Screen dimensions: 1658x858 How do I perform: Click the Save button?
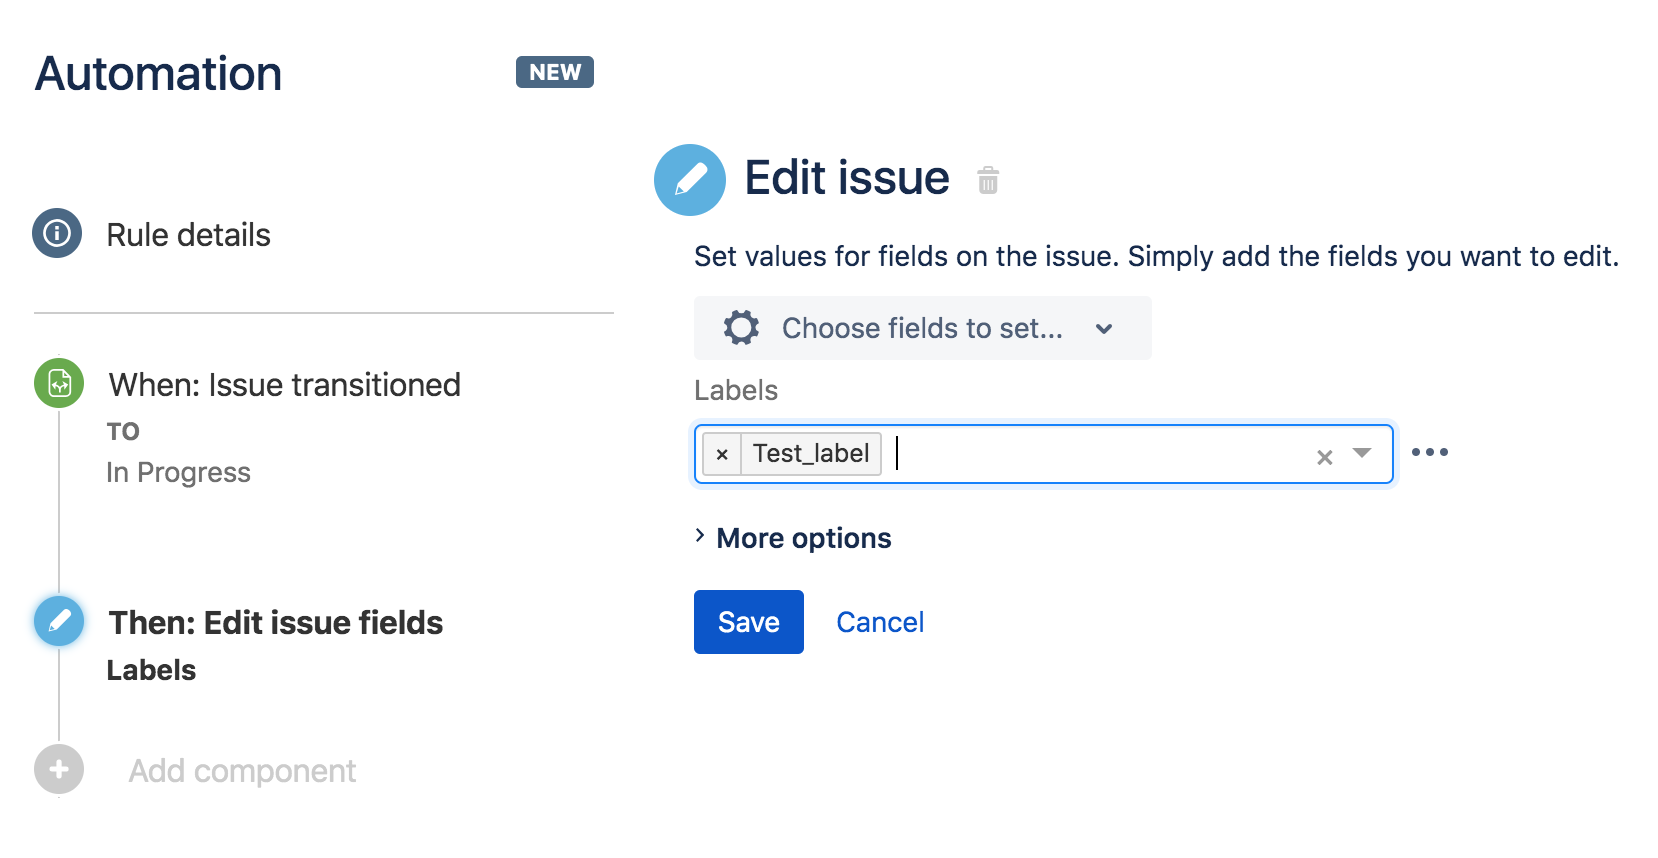[749, 622]
